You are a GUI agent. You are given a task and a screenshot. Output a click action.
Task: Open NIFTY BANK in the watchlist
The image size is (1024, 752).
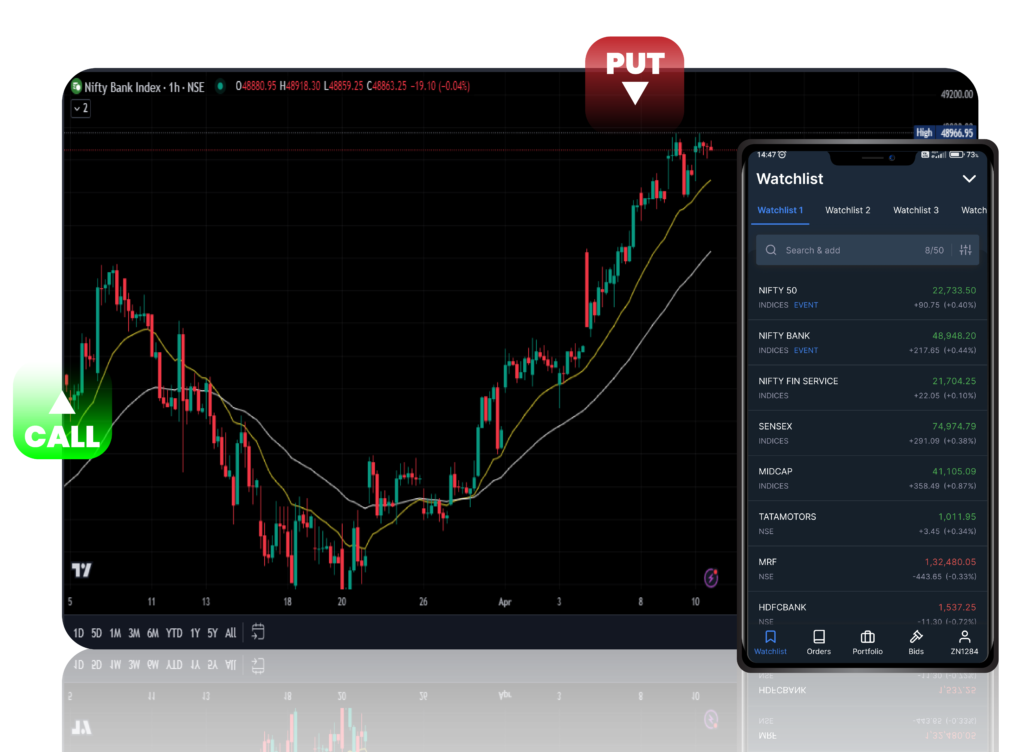point(867,342)
